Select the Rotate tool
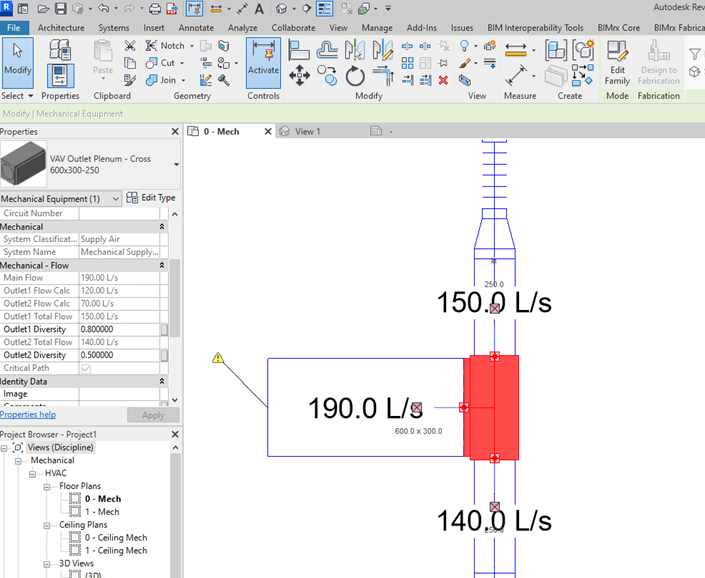The height and width of the screenshot is (578, 705). click(355, 76)
